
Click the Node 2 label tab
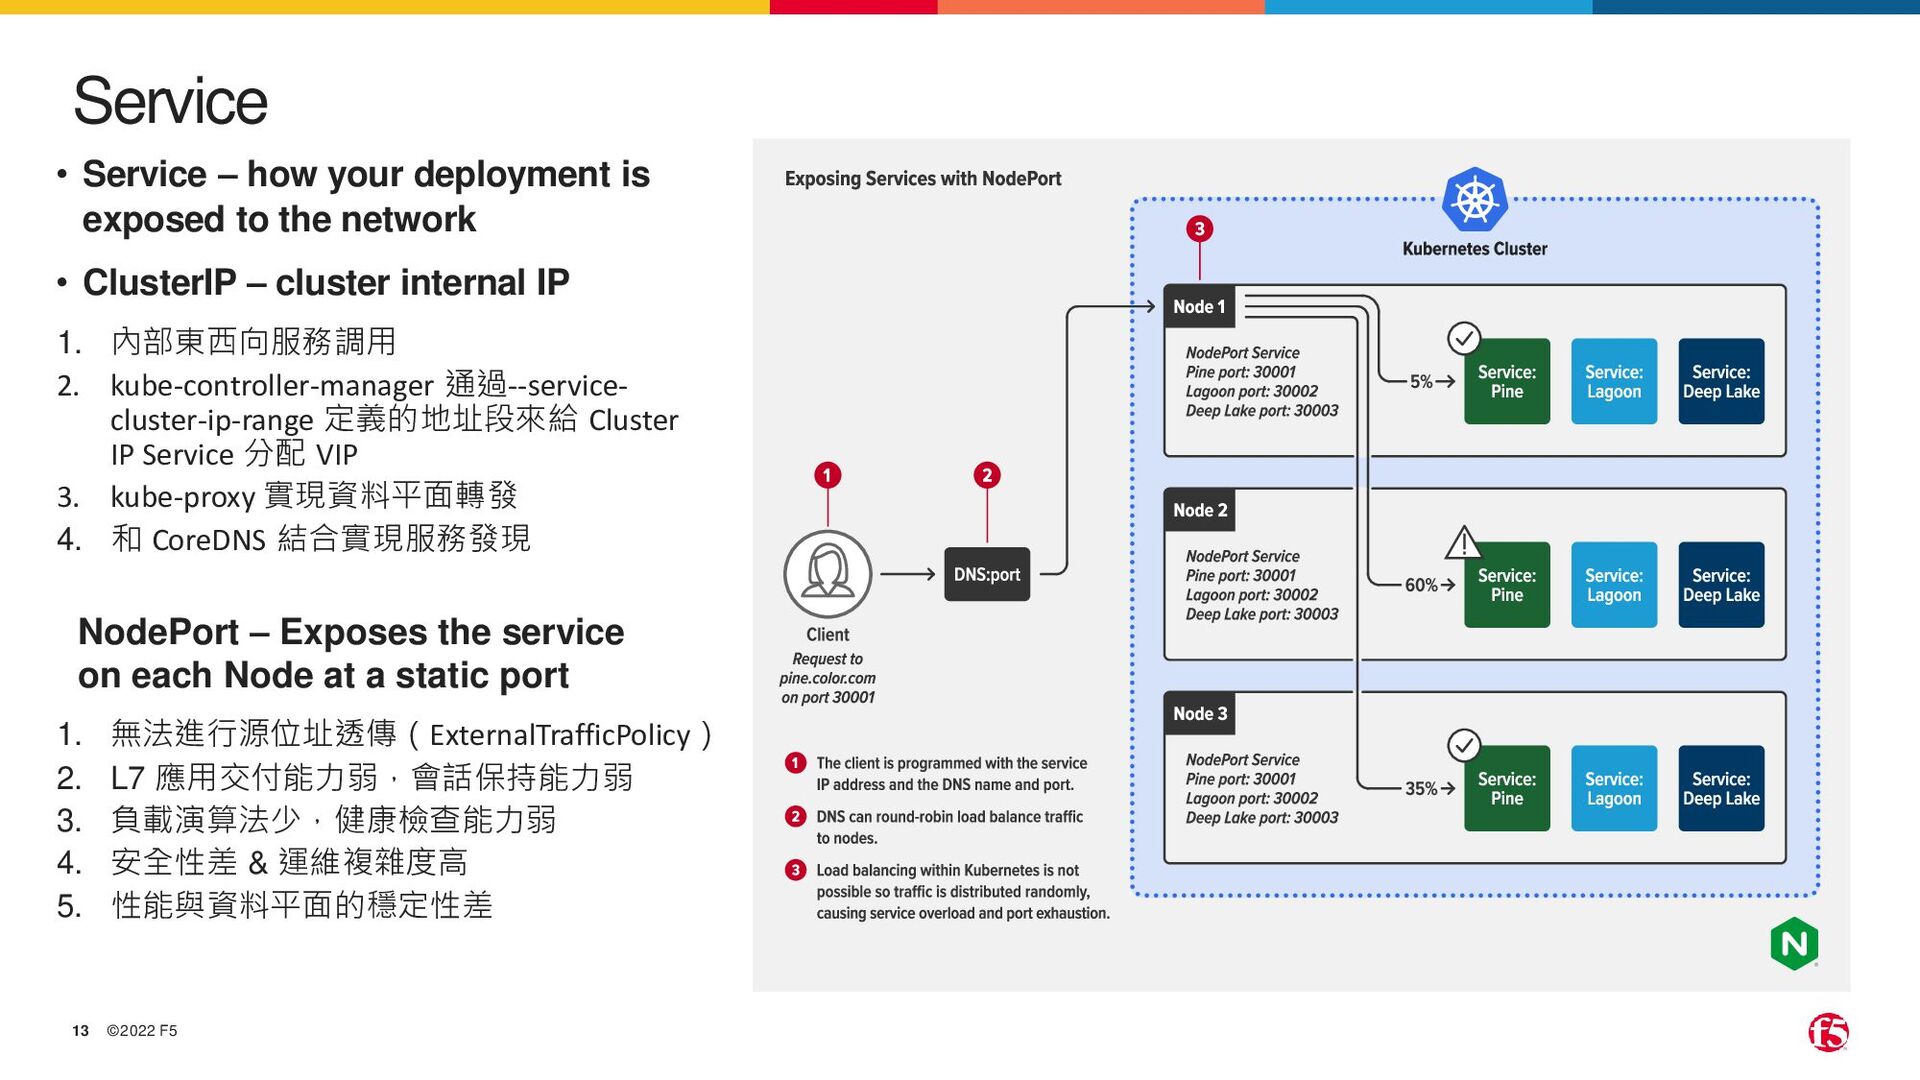coord(1199,510)
